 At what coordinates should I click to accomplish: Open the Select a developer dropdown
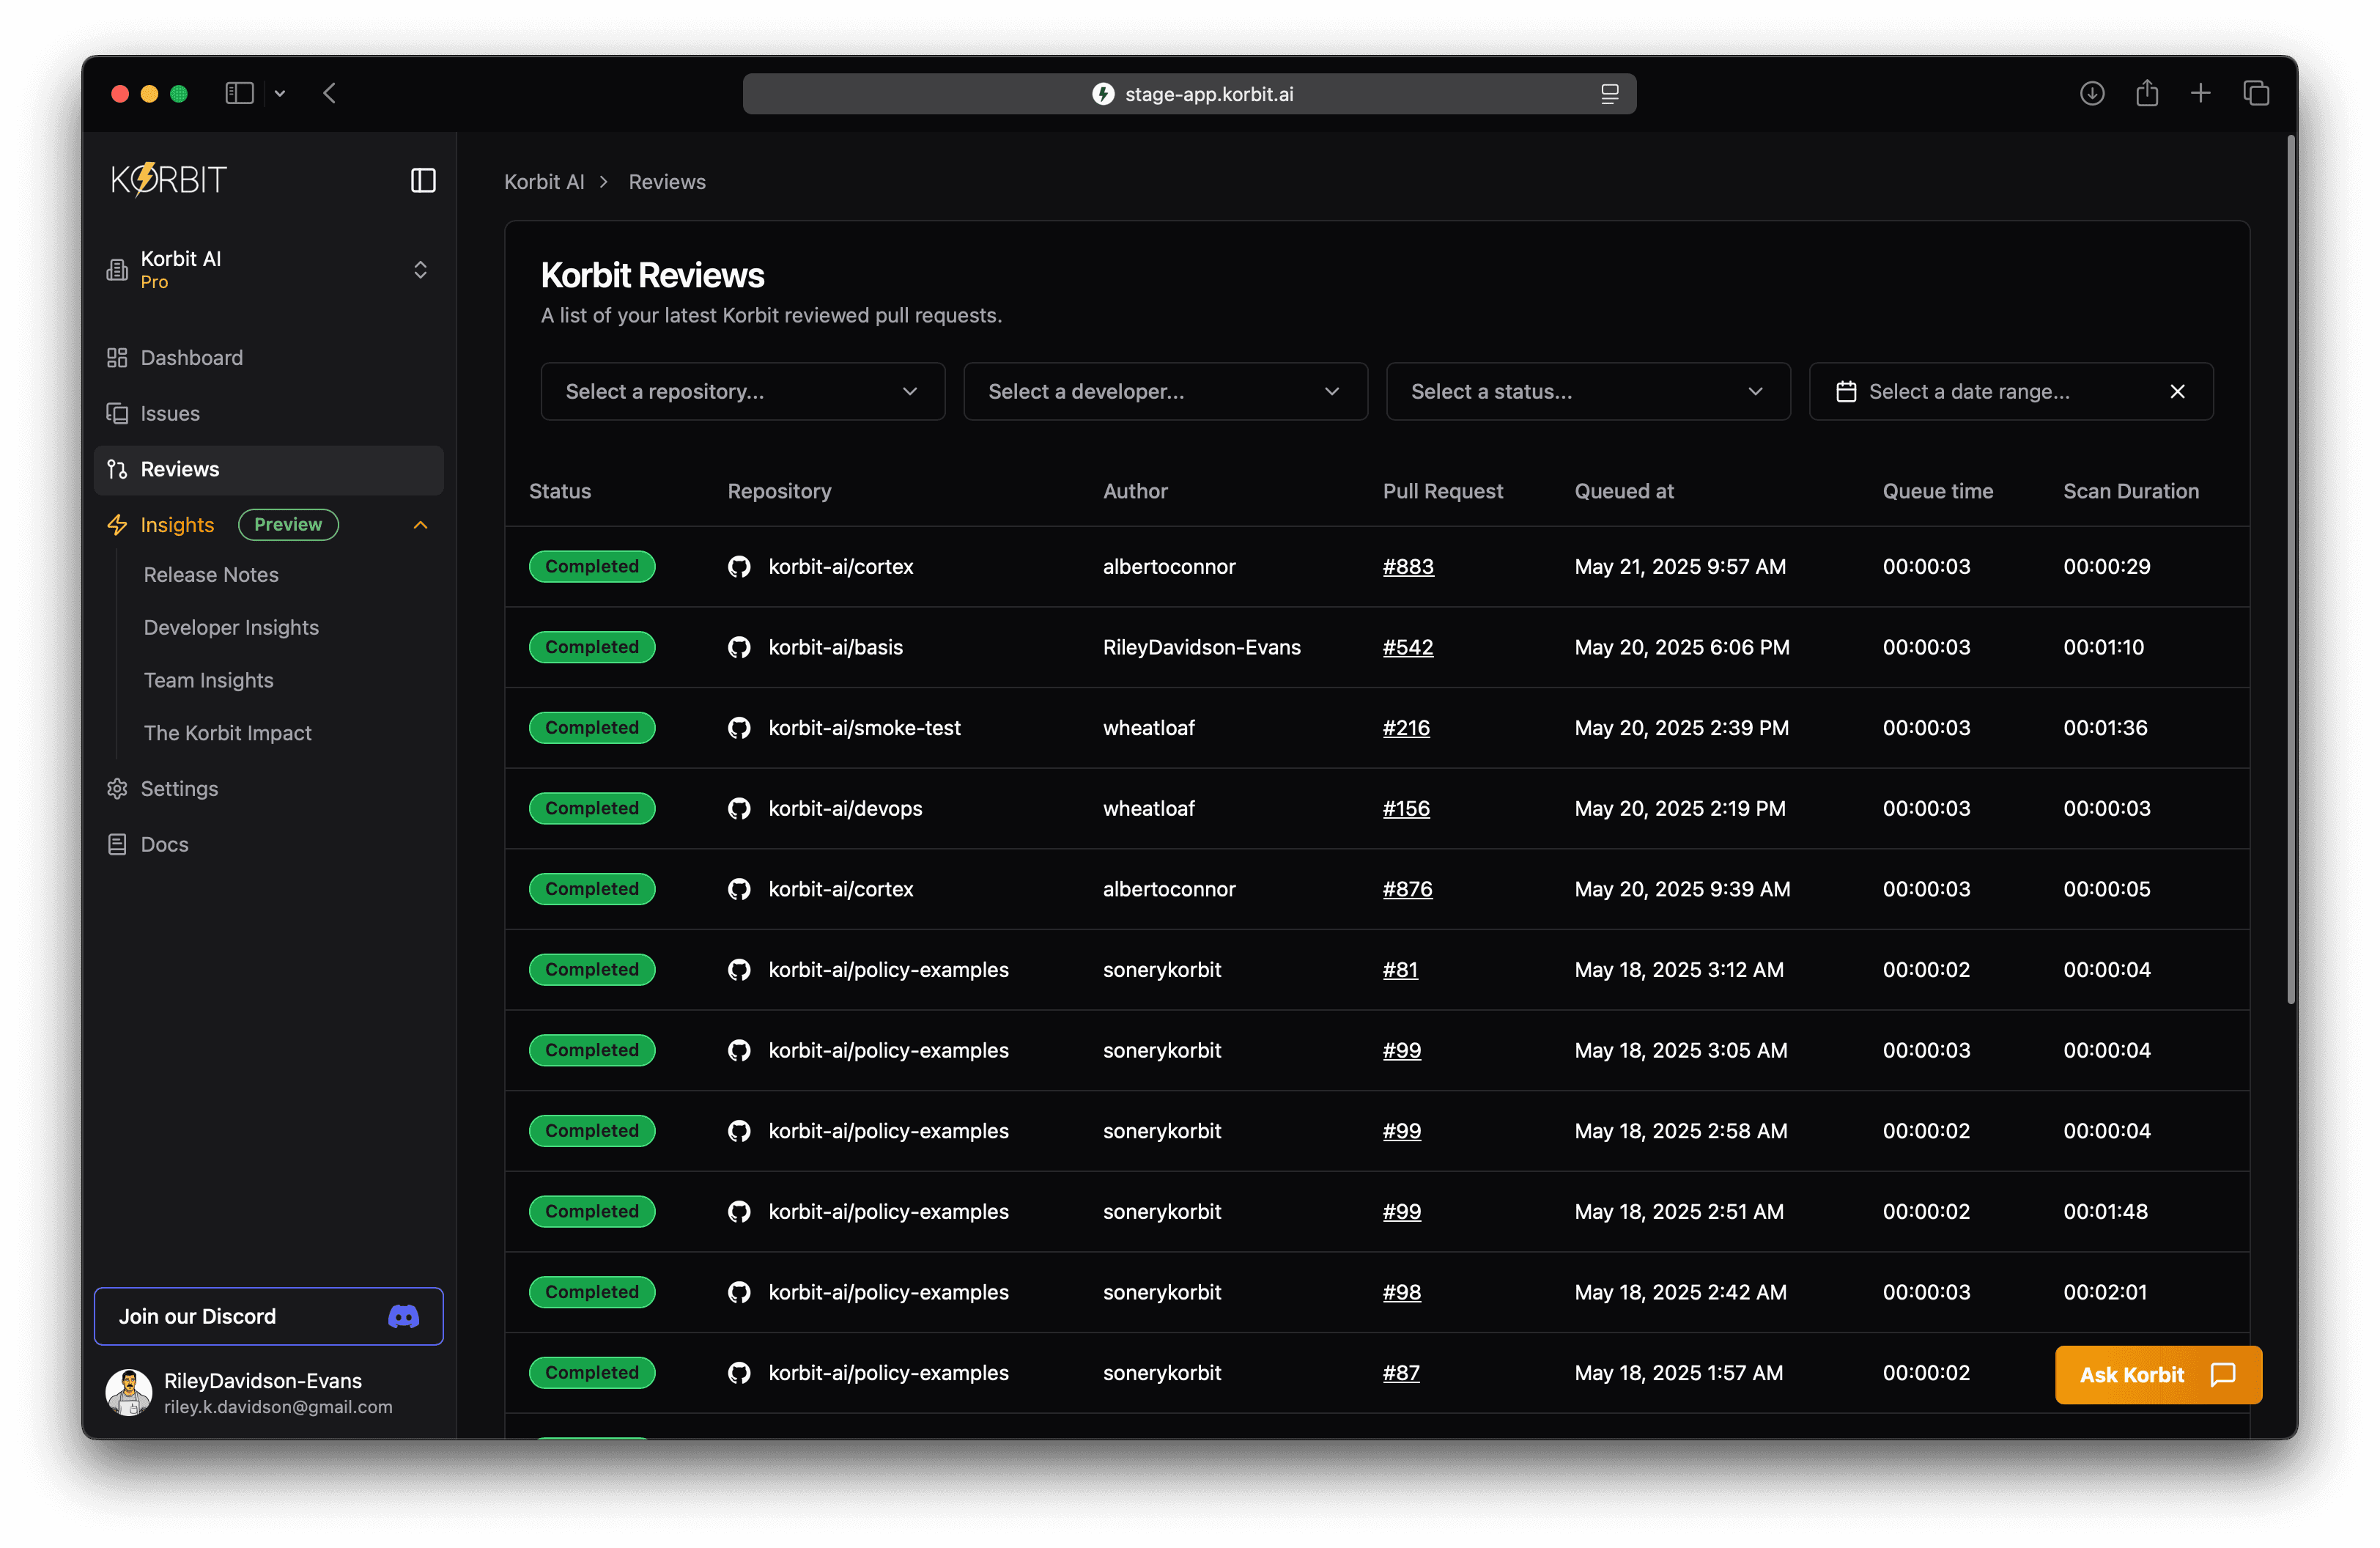tap(1165, 391)
